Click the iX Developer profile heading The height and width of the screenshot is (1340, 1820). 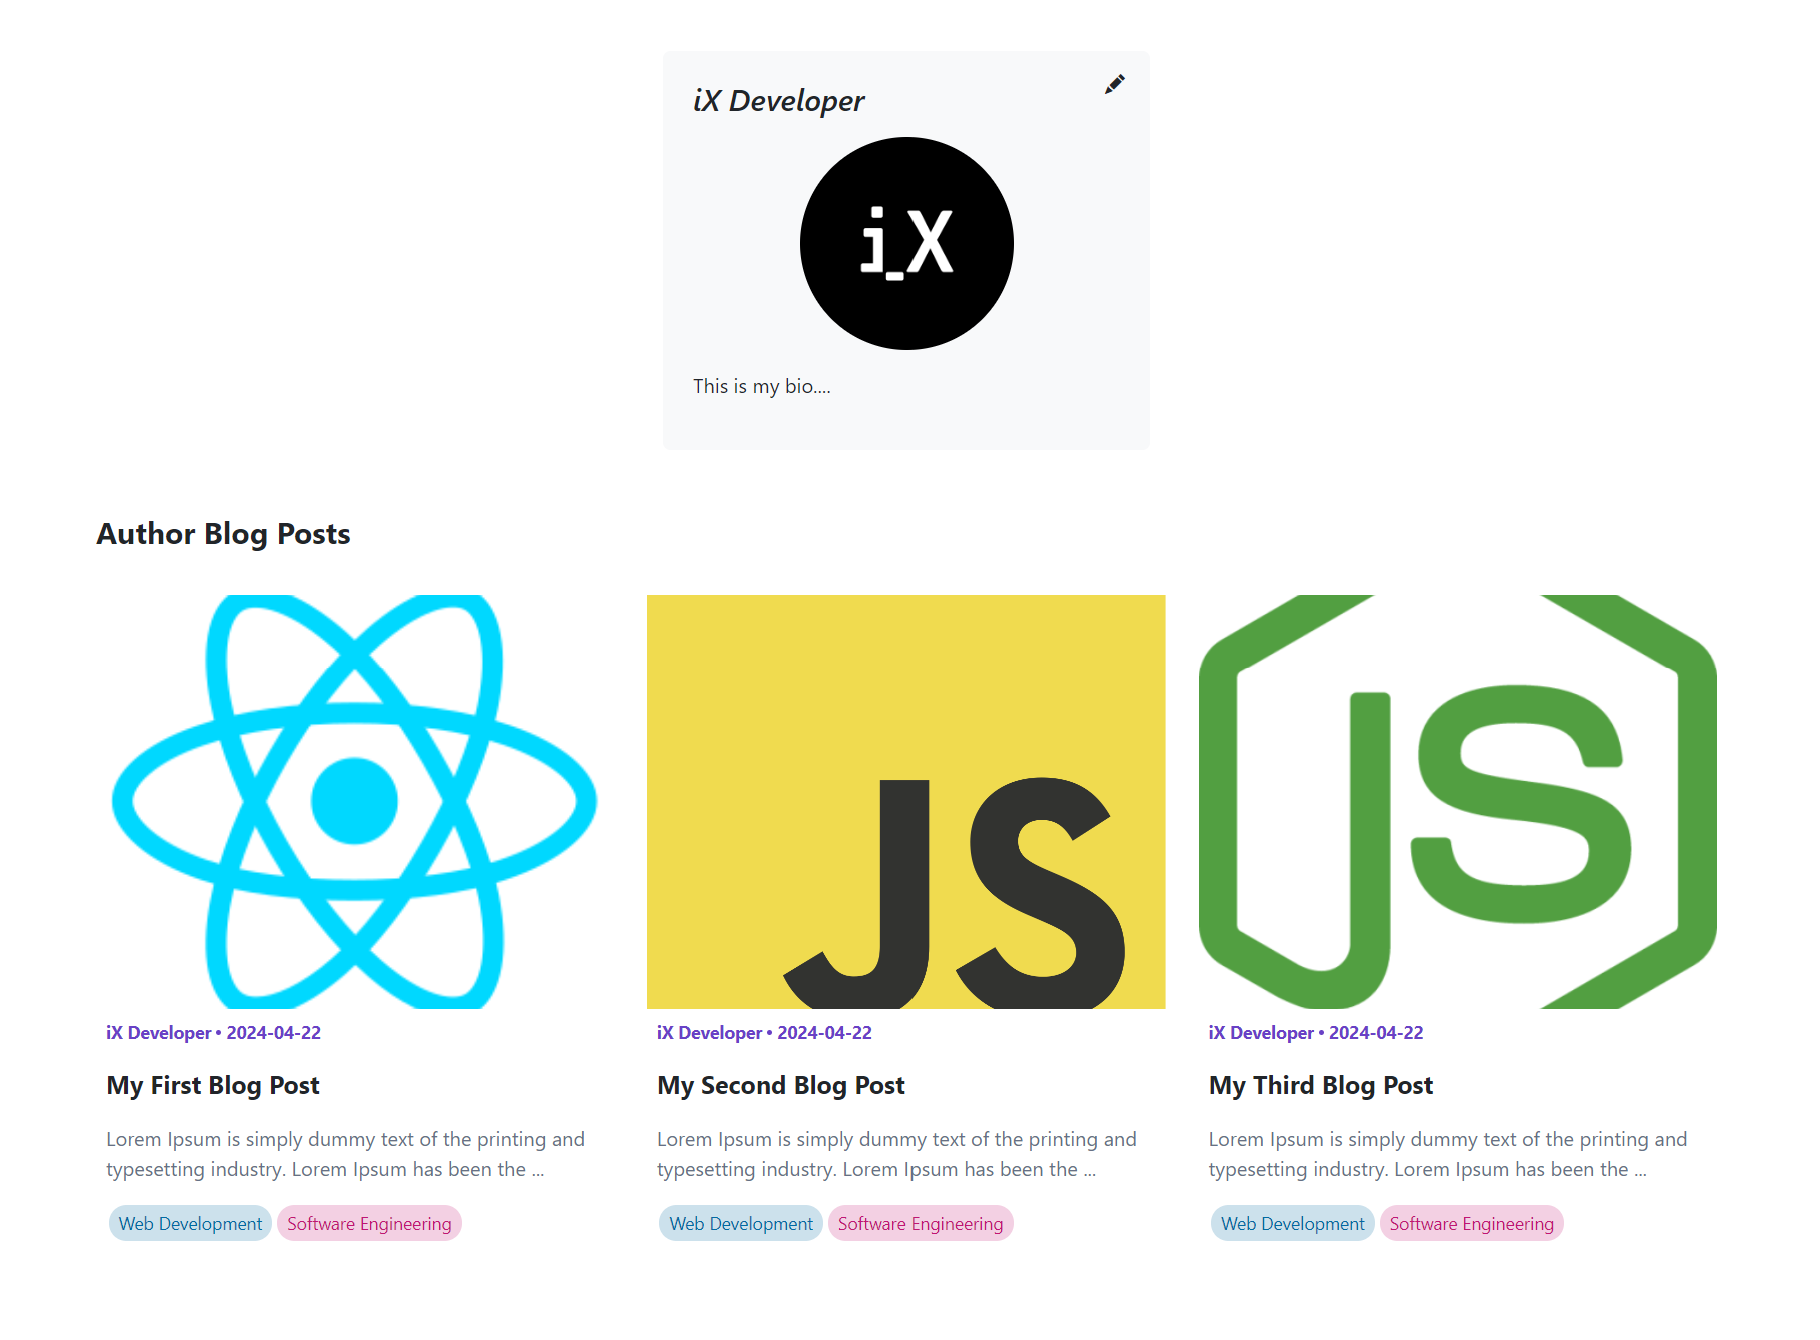pyautogui.click(x=778, y=101)
